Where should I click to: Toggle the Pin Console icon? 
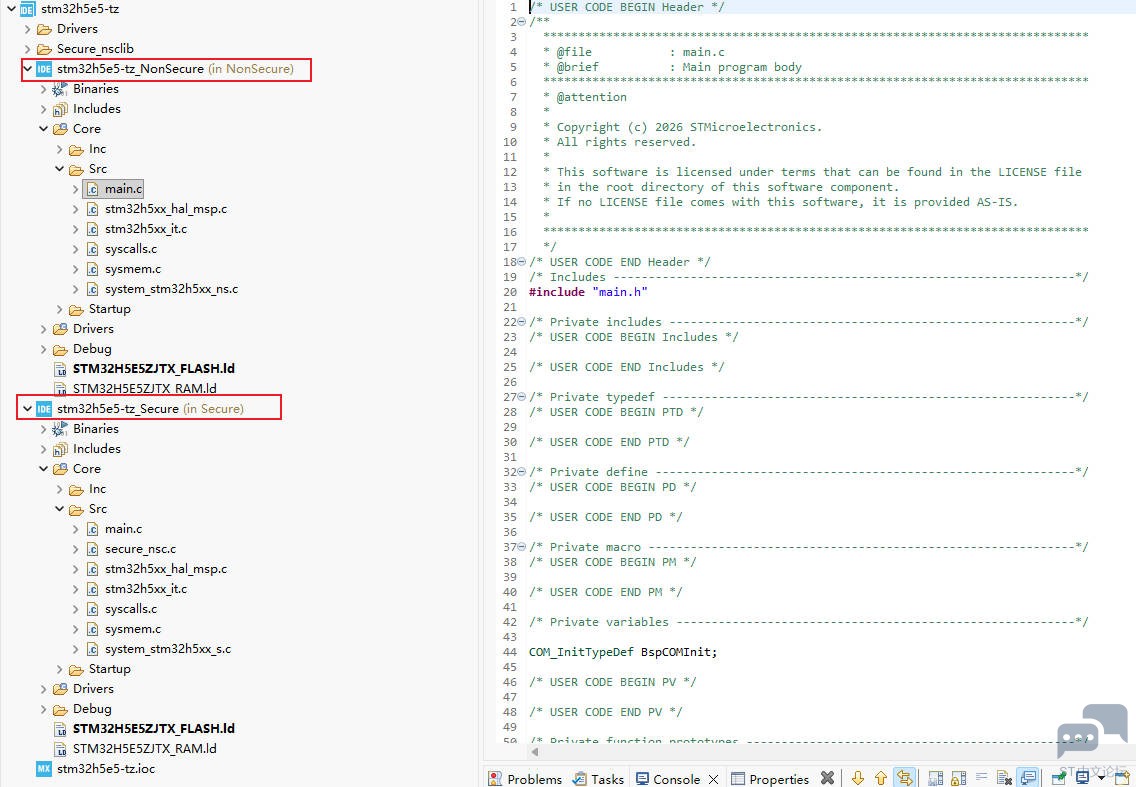(1058, 778)
